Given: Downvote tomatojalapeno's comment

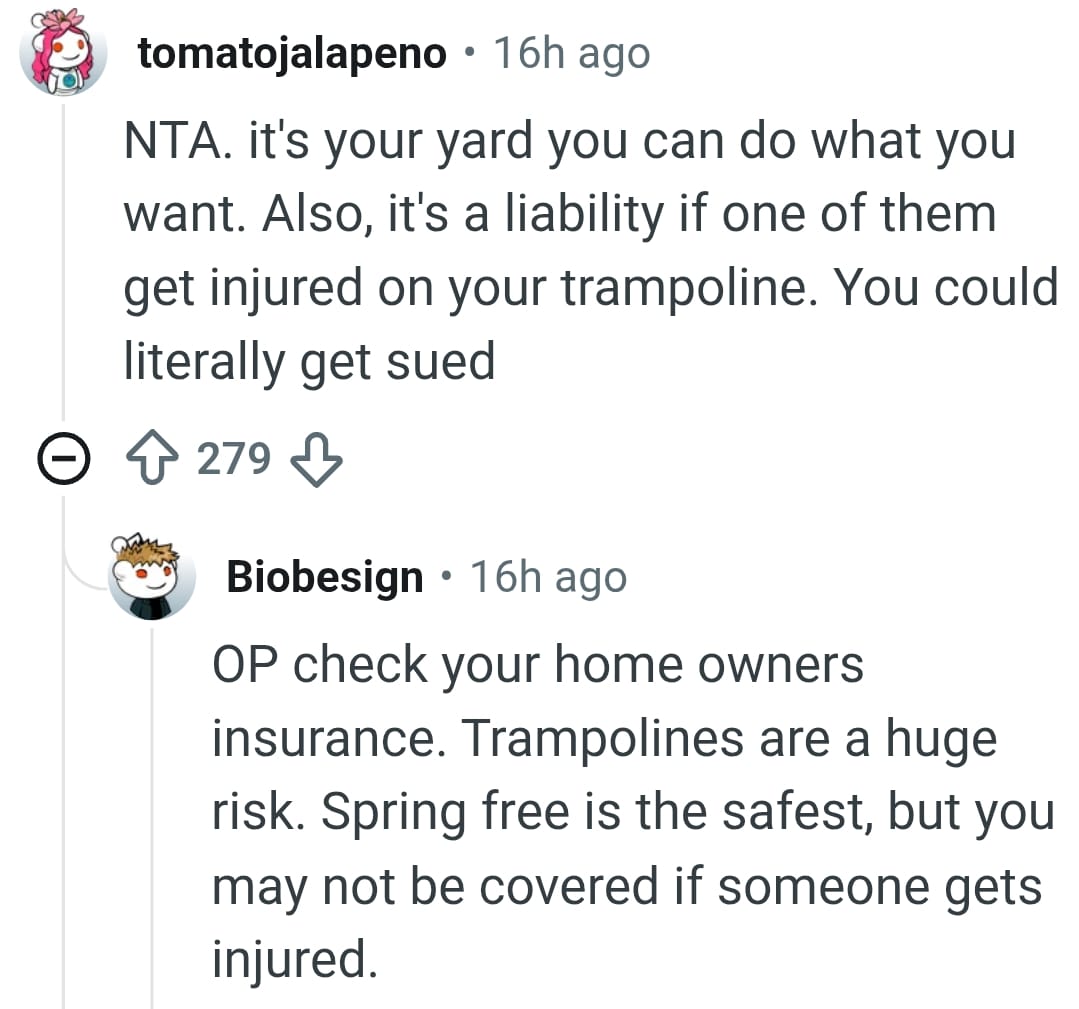Looking at the screenshot, I should [316, 460].
